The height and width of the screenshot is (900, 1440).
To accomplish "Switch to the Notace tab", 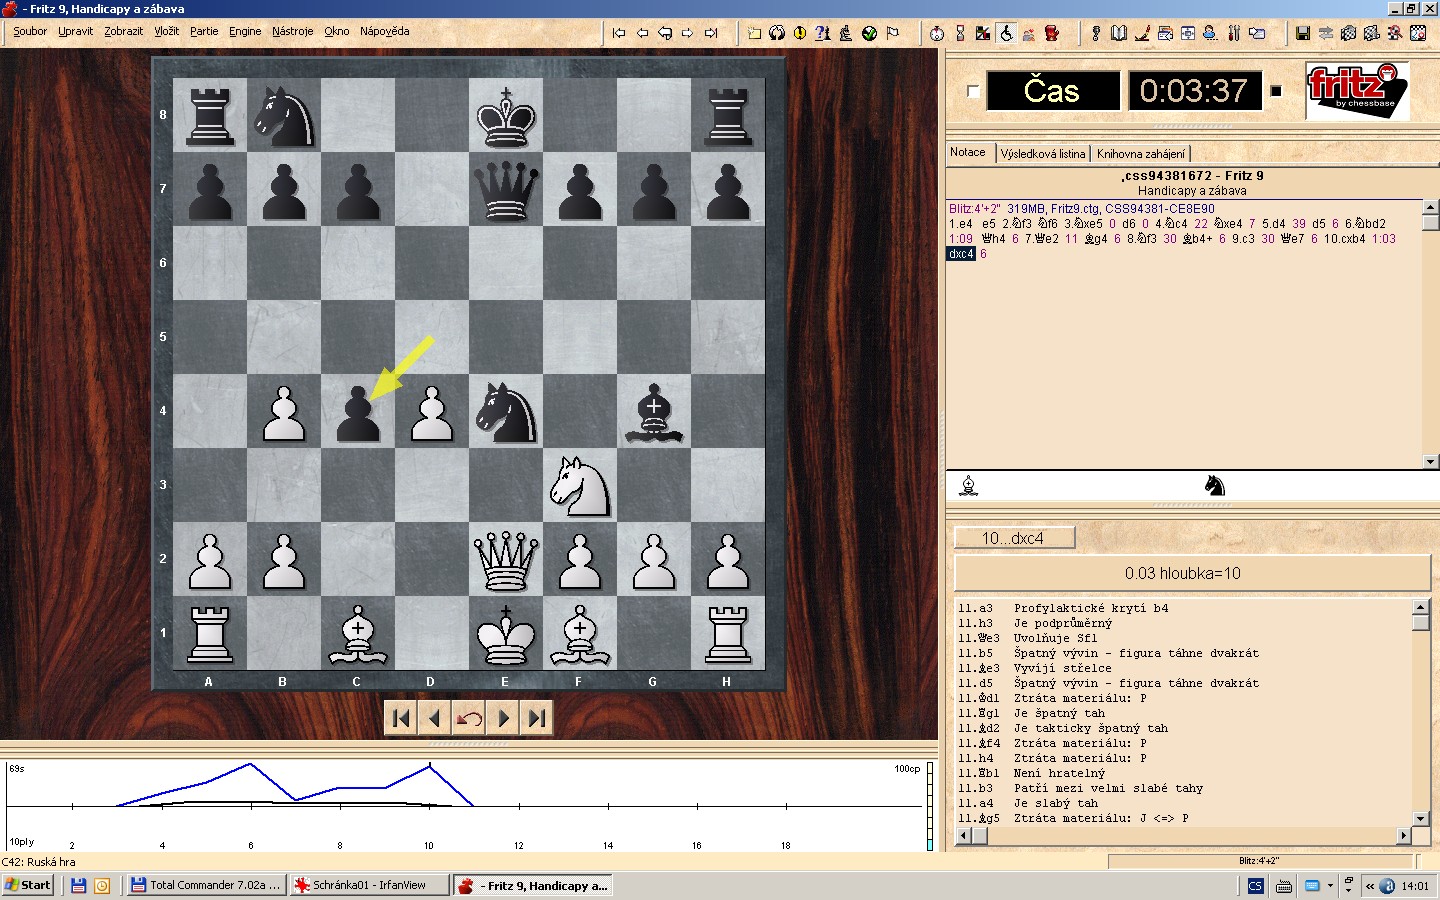I will click(x=968, y=152).
